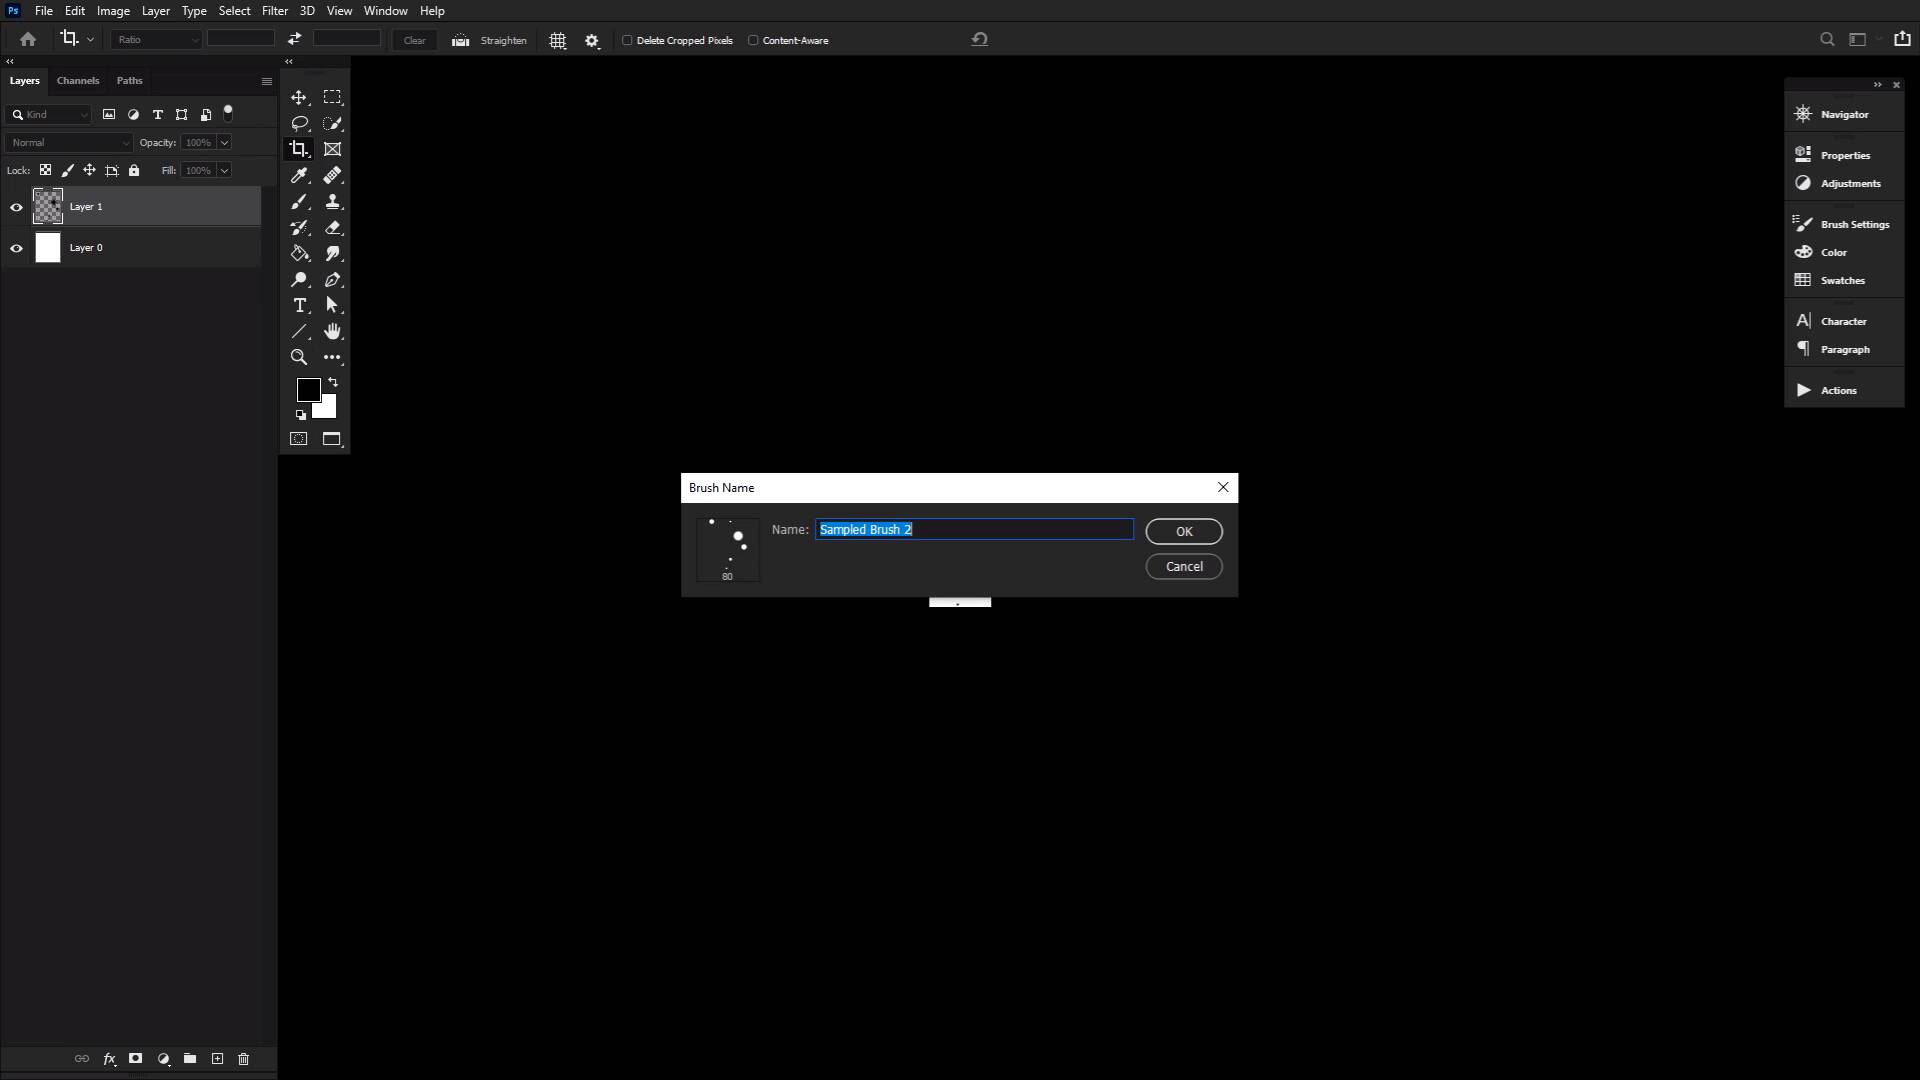Switch to the Channels tab
Screen dimensions: 1920x1080
[x=77, y=80]
